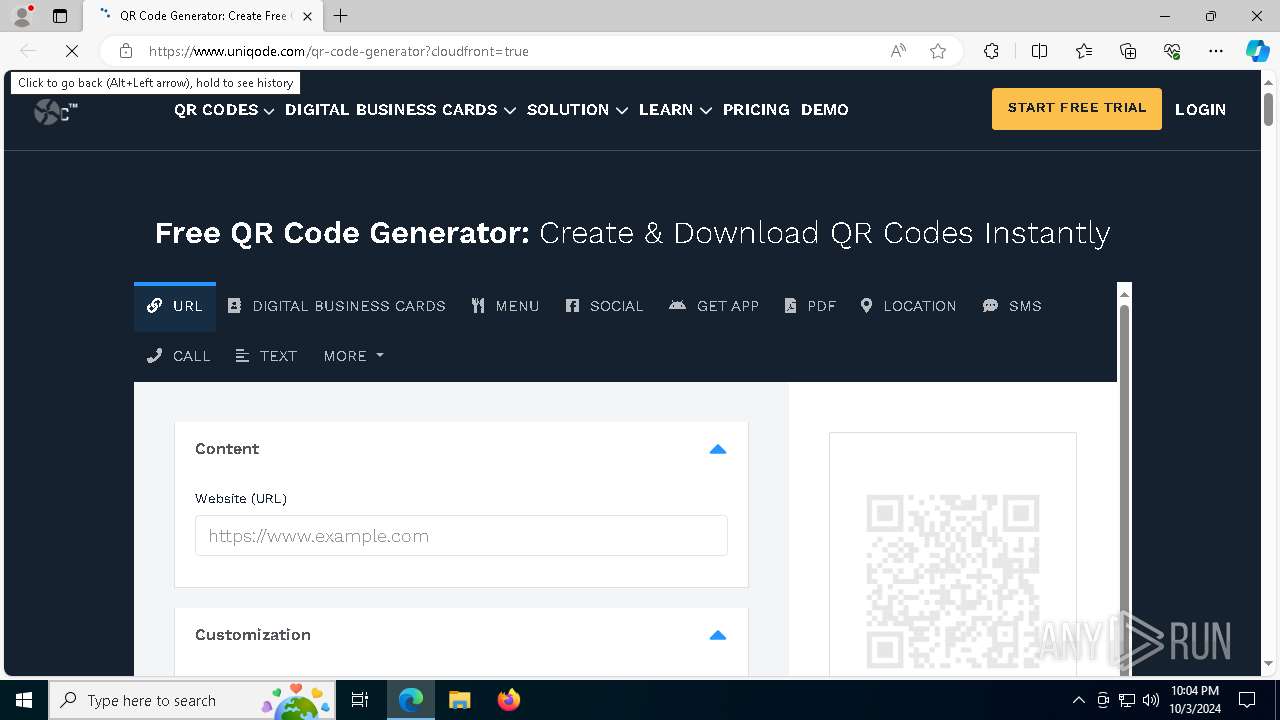This screenshot has height=720, width=1280.
Task: Open Microsoft Edge from taskbar
Action: pos(411,700)
